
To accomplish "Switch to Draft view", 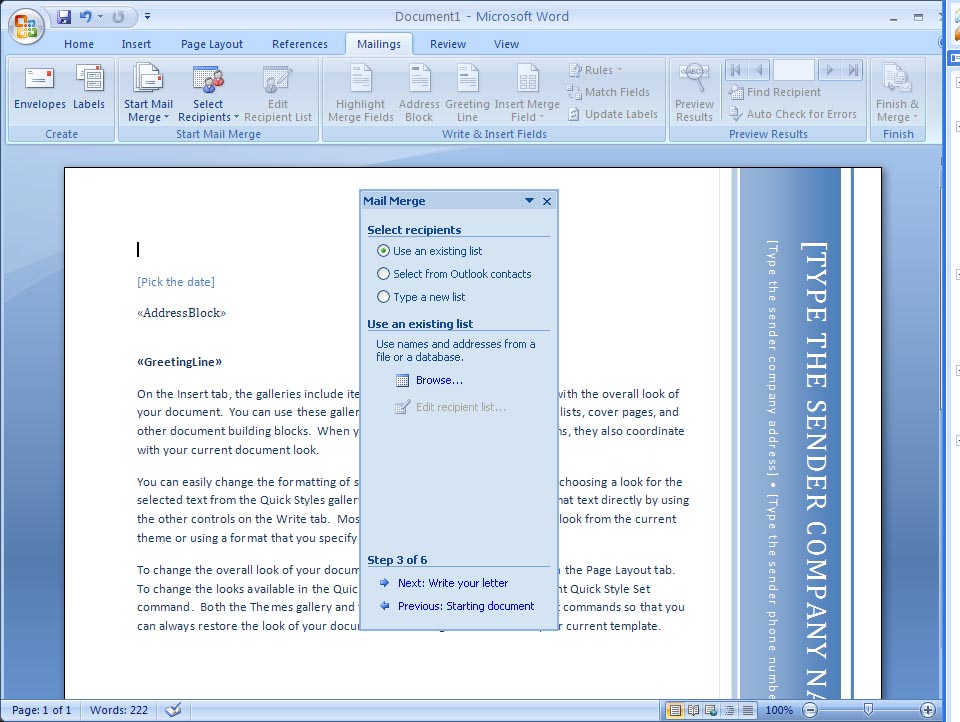I will (x=748, y=710).
